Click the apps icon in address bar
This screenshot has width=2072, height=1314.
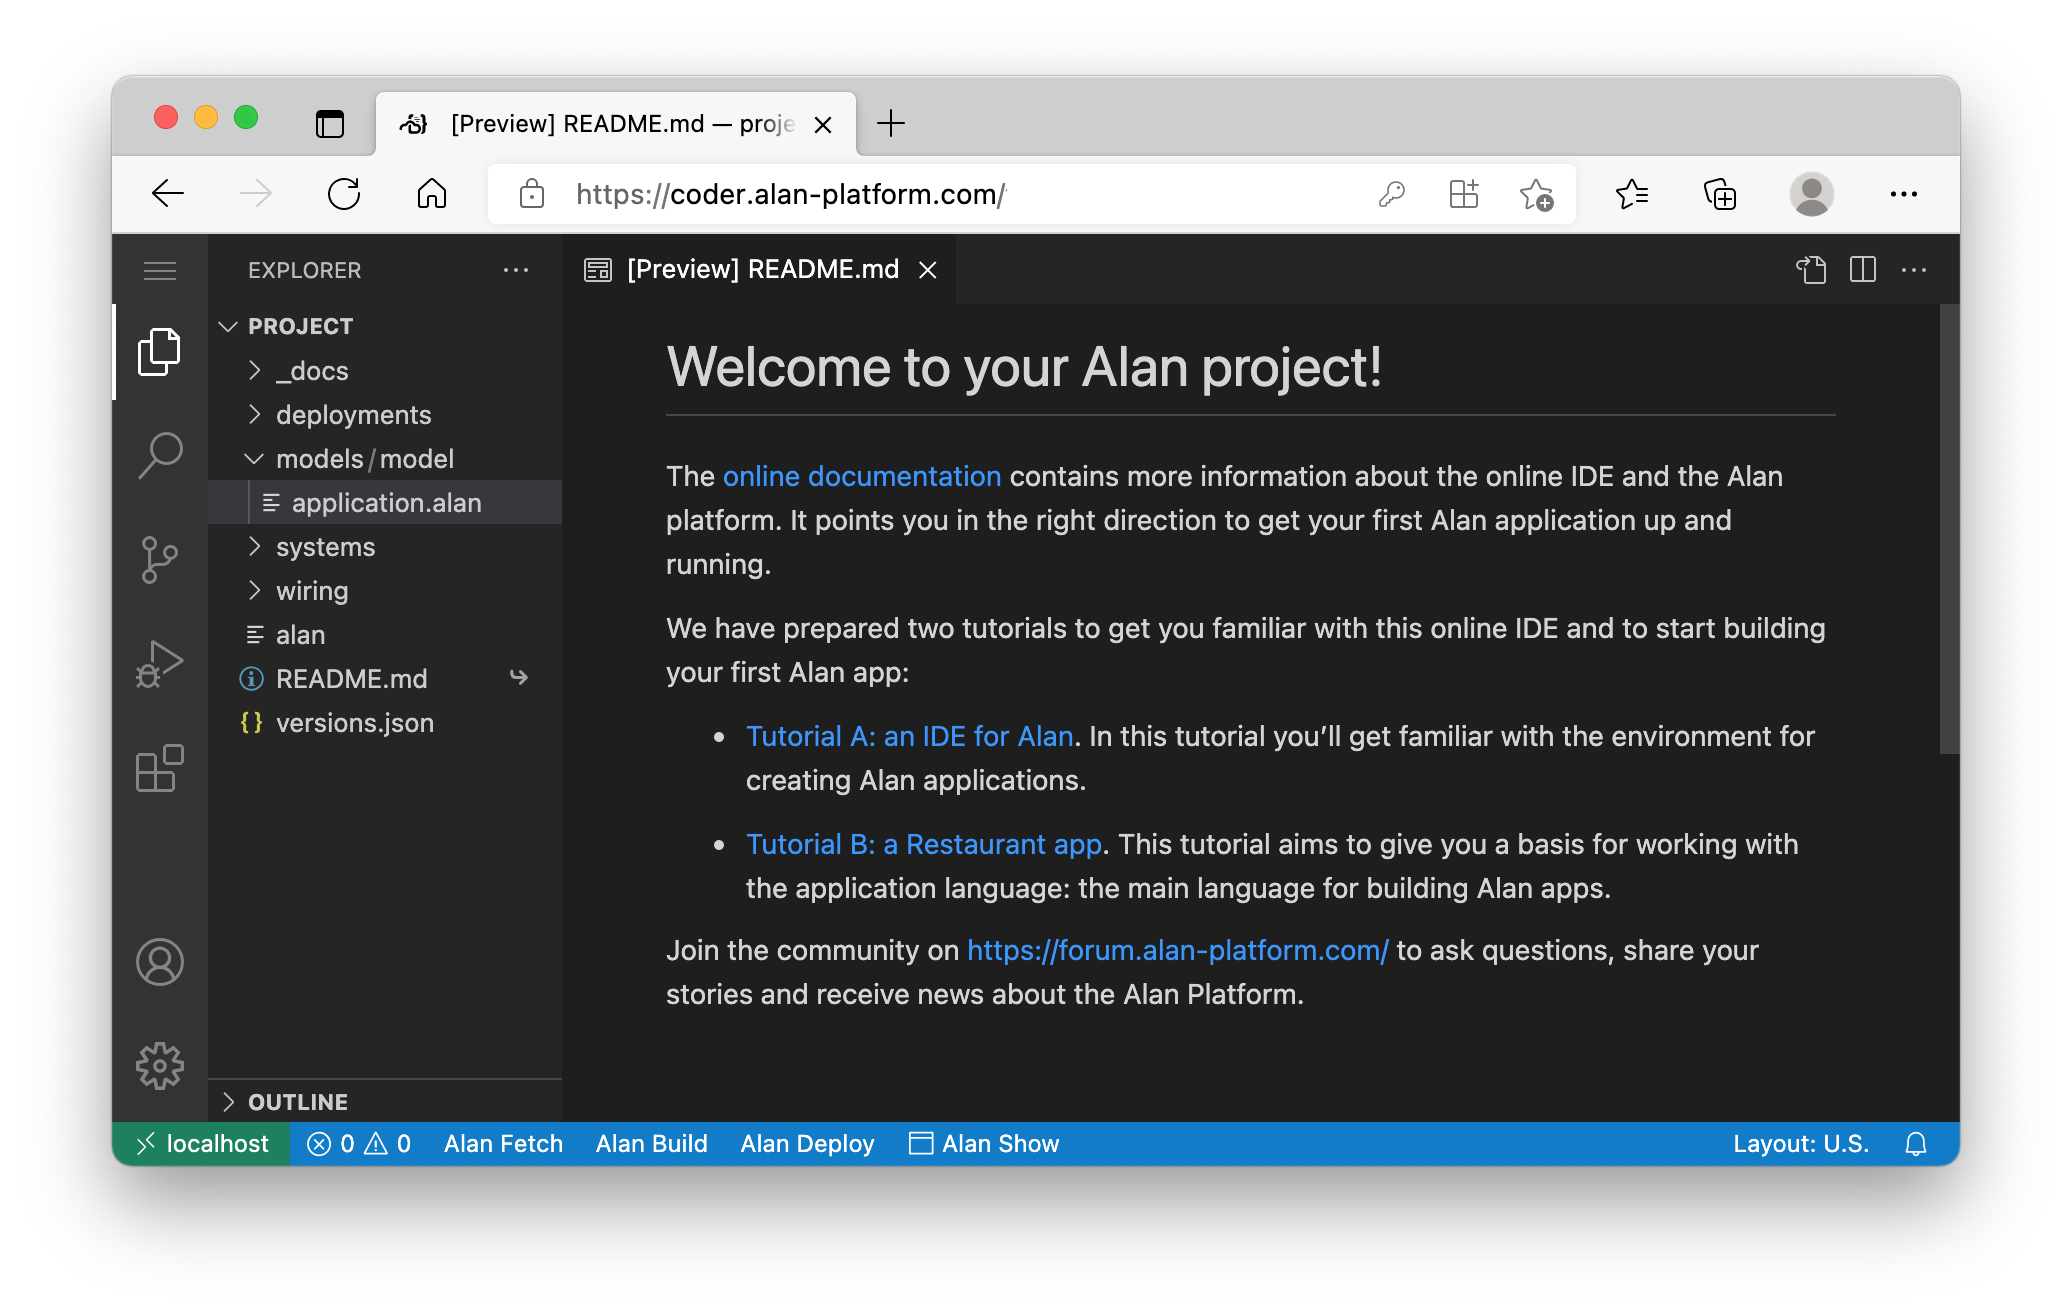click(1463, 194)
